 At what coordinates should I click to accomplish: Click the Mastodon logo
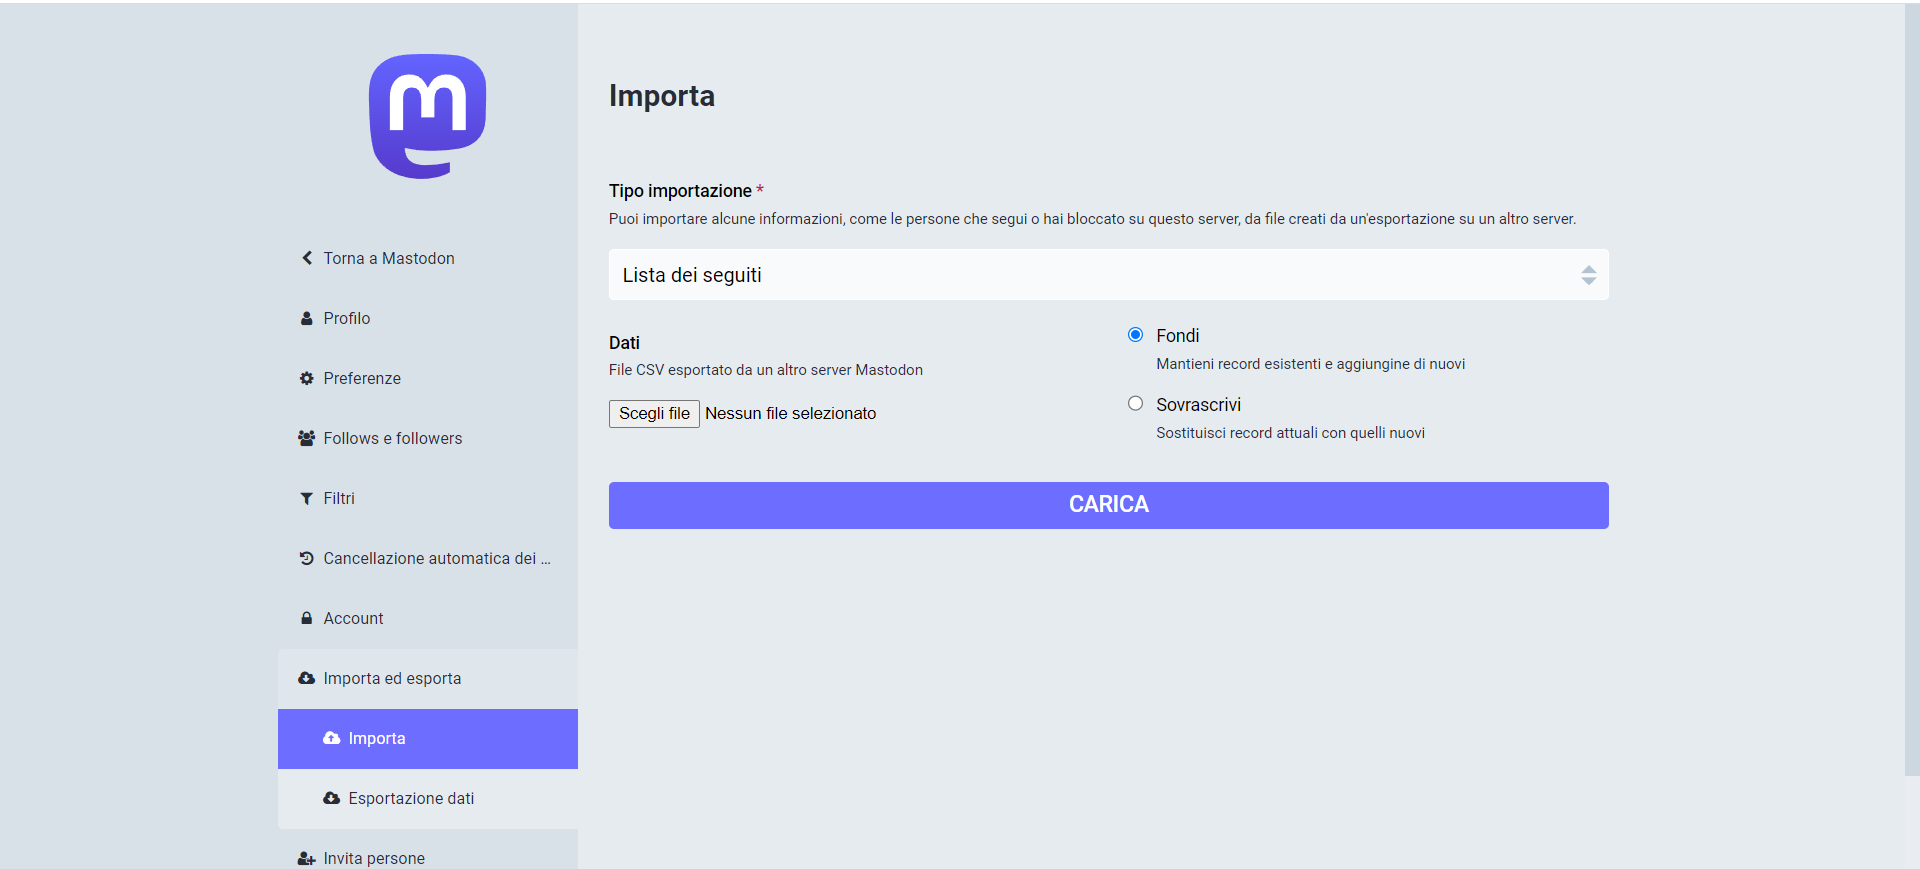click(427, 116)
